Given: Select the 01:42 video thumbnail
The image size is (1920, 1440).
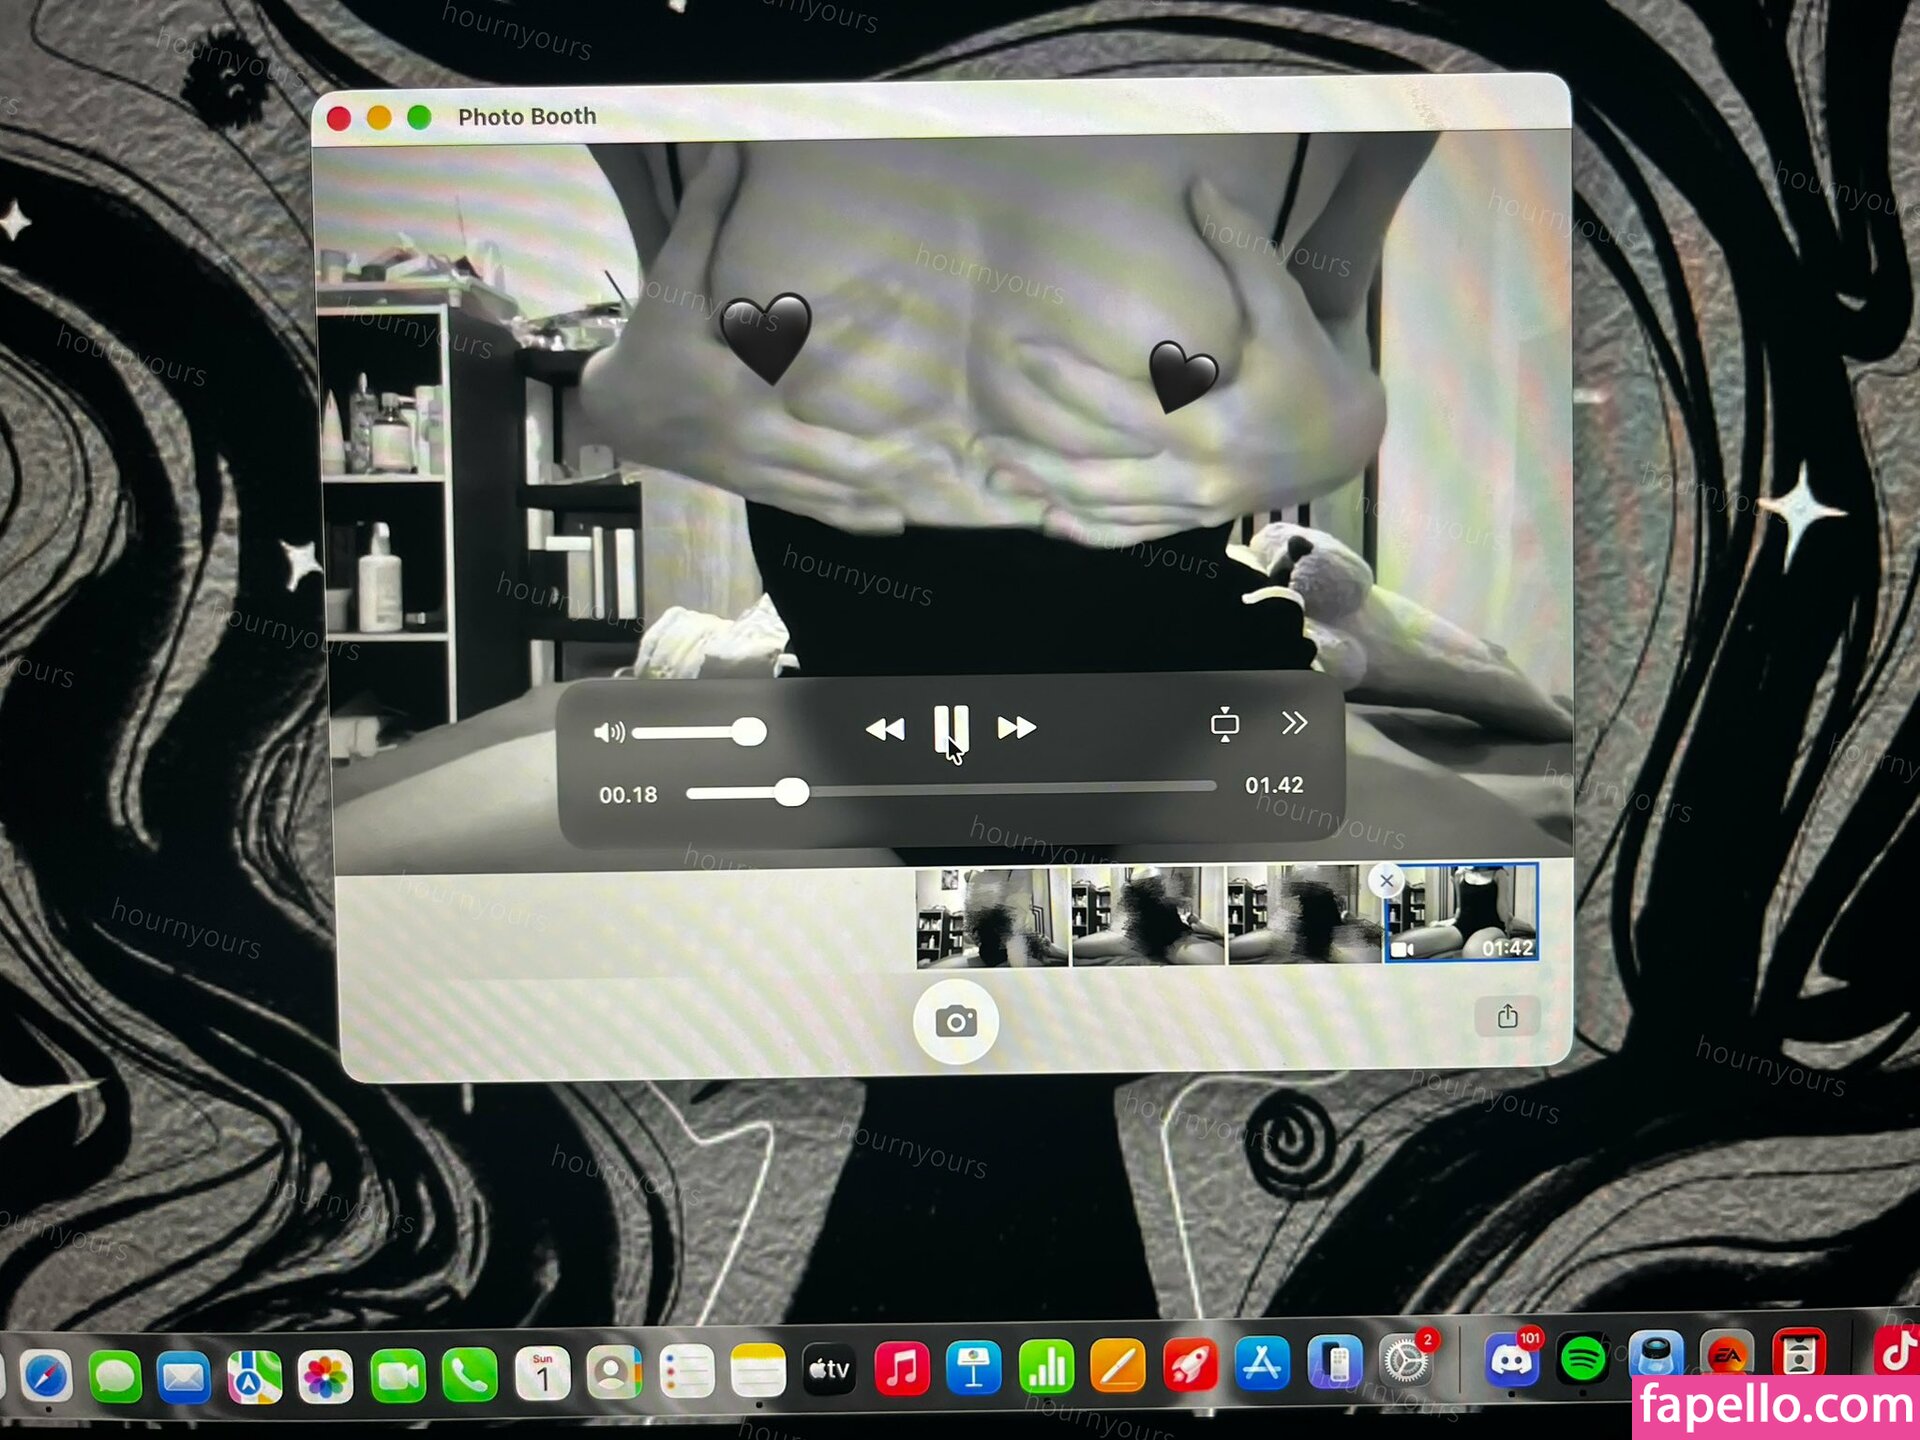Looking at the screenshot, I should [x=1460, y=913].
